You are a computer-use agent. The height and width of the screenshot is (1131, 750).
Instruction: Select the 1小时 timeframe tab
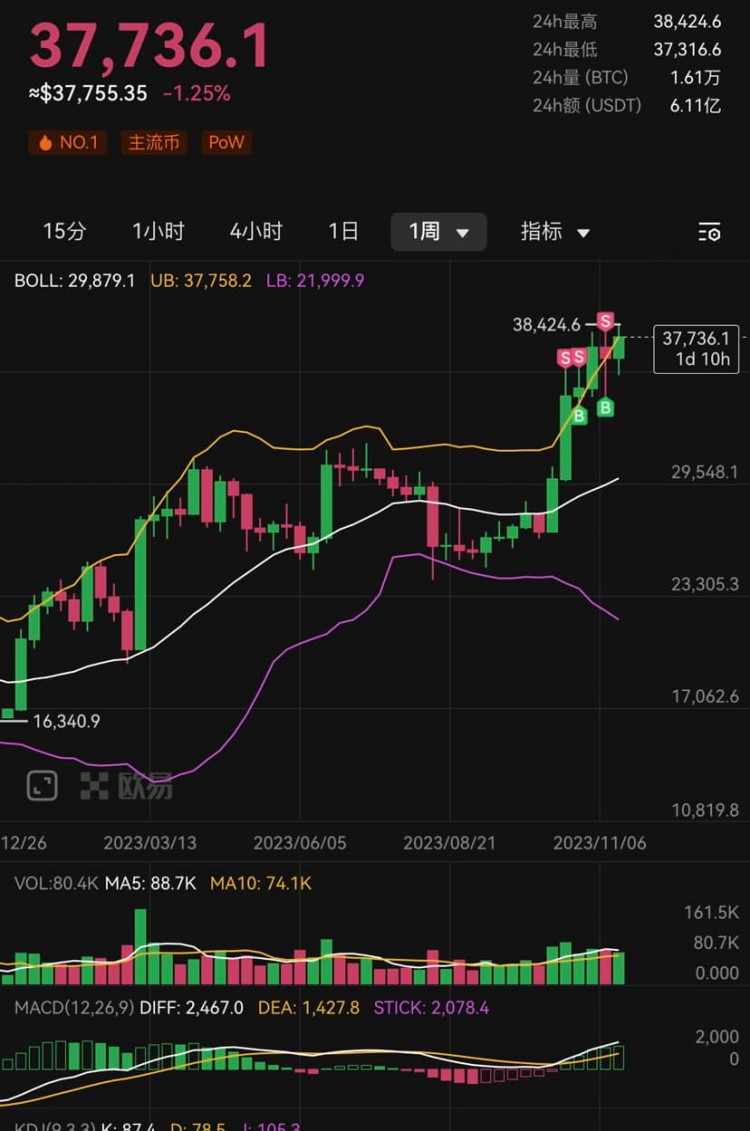point(158,232)
